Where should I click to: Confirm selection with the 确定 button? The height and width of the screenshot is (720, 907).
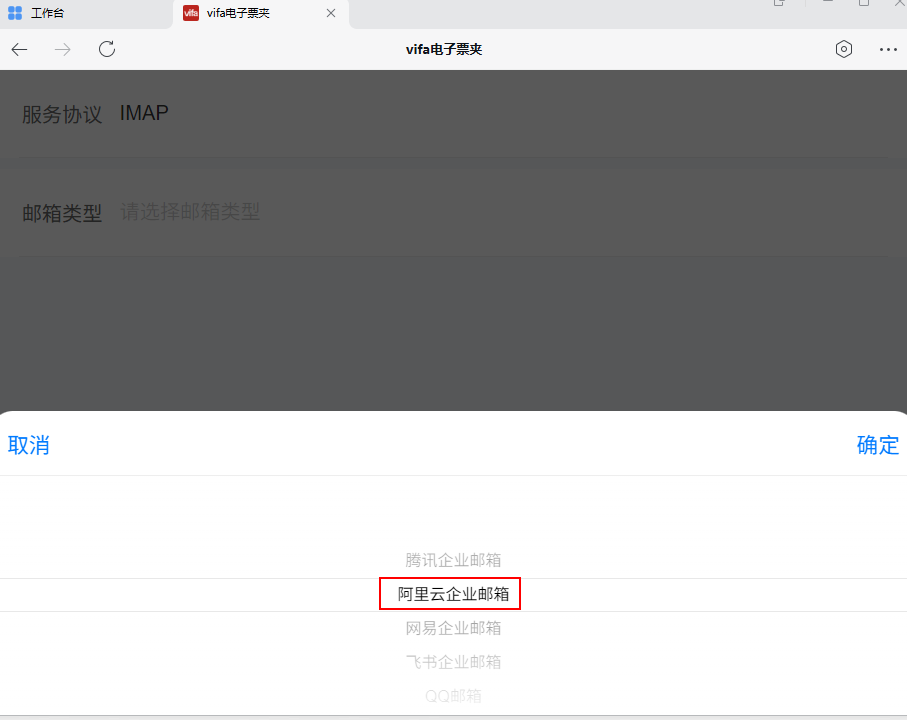877,446
